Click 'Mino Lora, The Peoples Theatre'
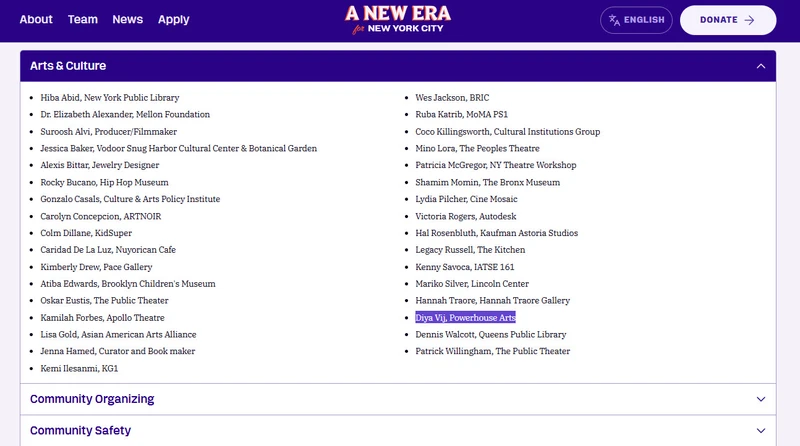Image resolution: width=800 pixels, height=446 pixels. pos(477,148)
